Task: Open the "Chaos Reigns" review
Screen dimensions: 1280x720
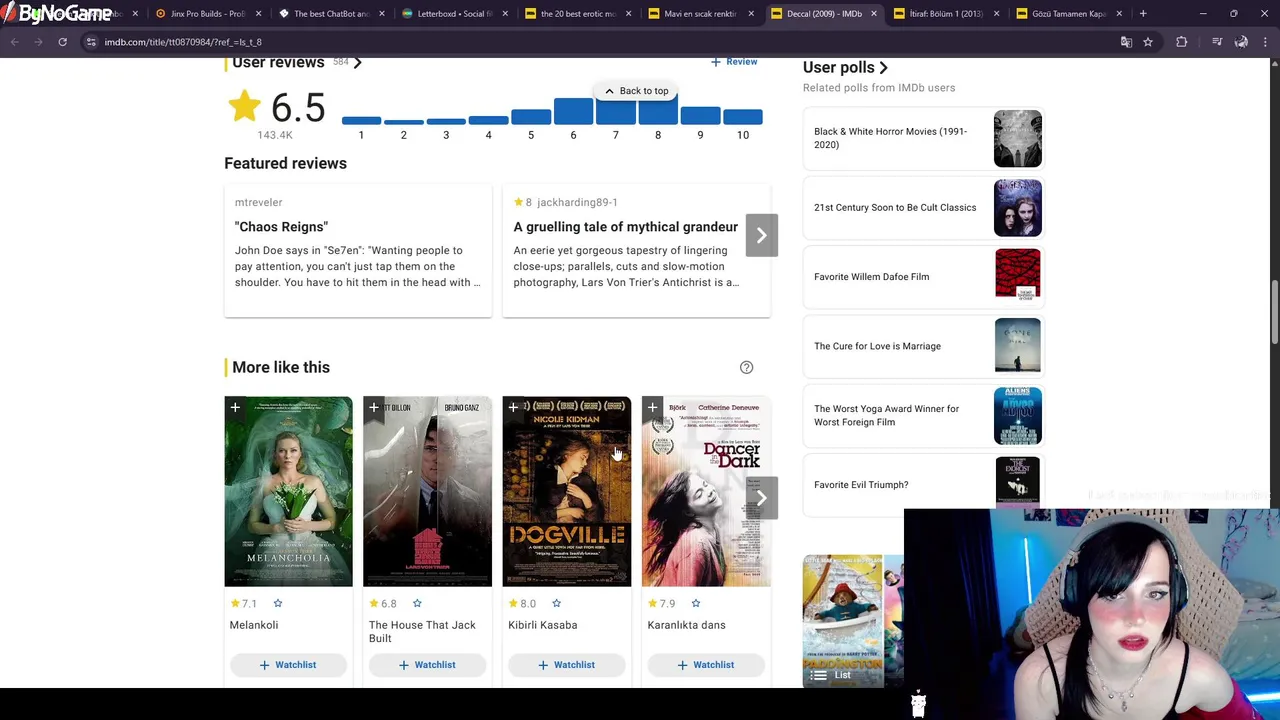Action: point(281,227)
